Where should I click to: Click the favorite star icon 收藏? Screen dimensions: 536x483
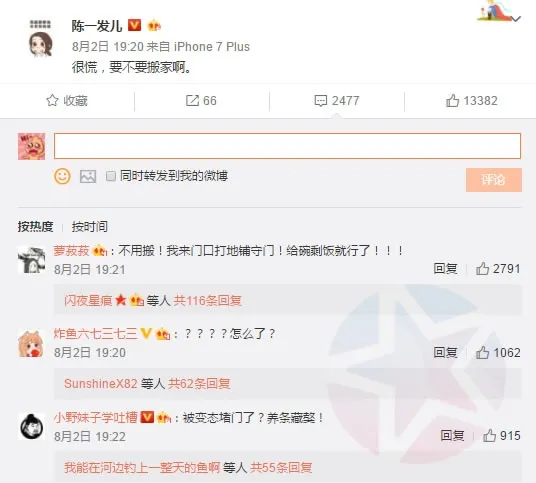tap(52, 100)
